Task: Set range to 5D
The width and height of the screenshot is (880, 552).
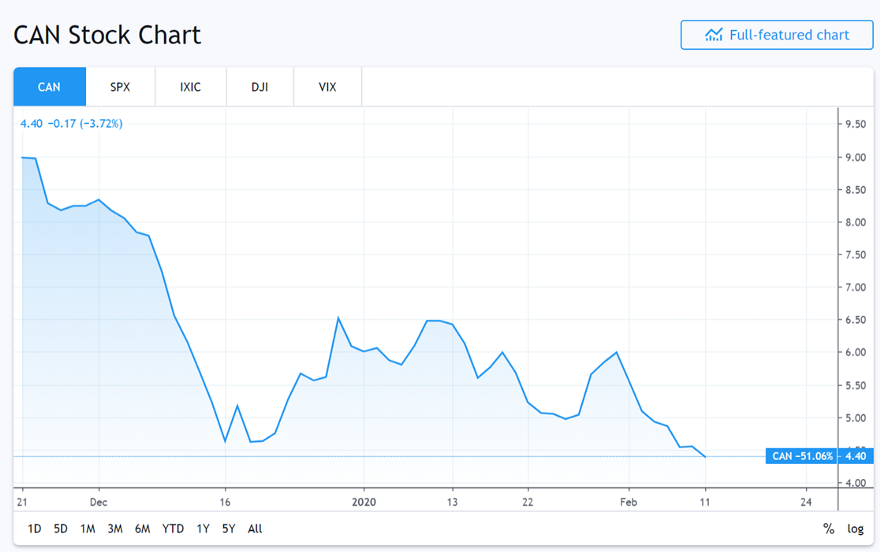Action: click(61, 529)
